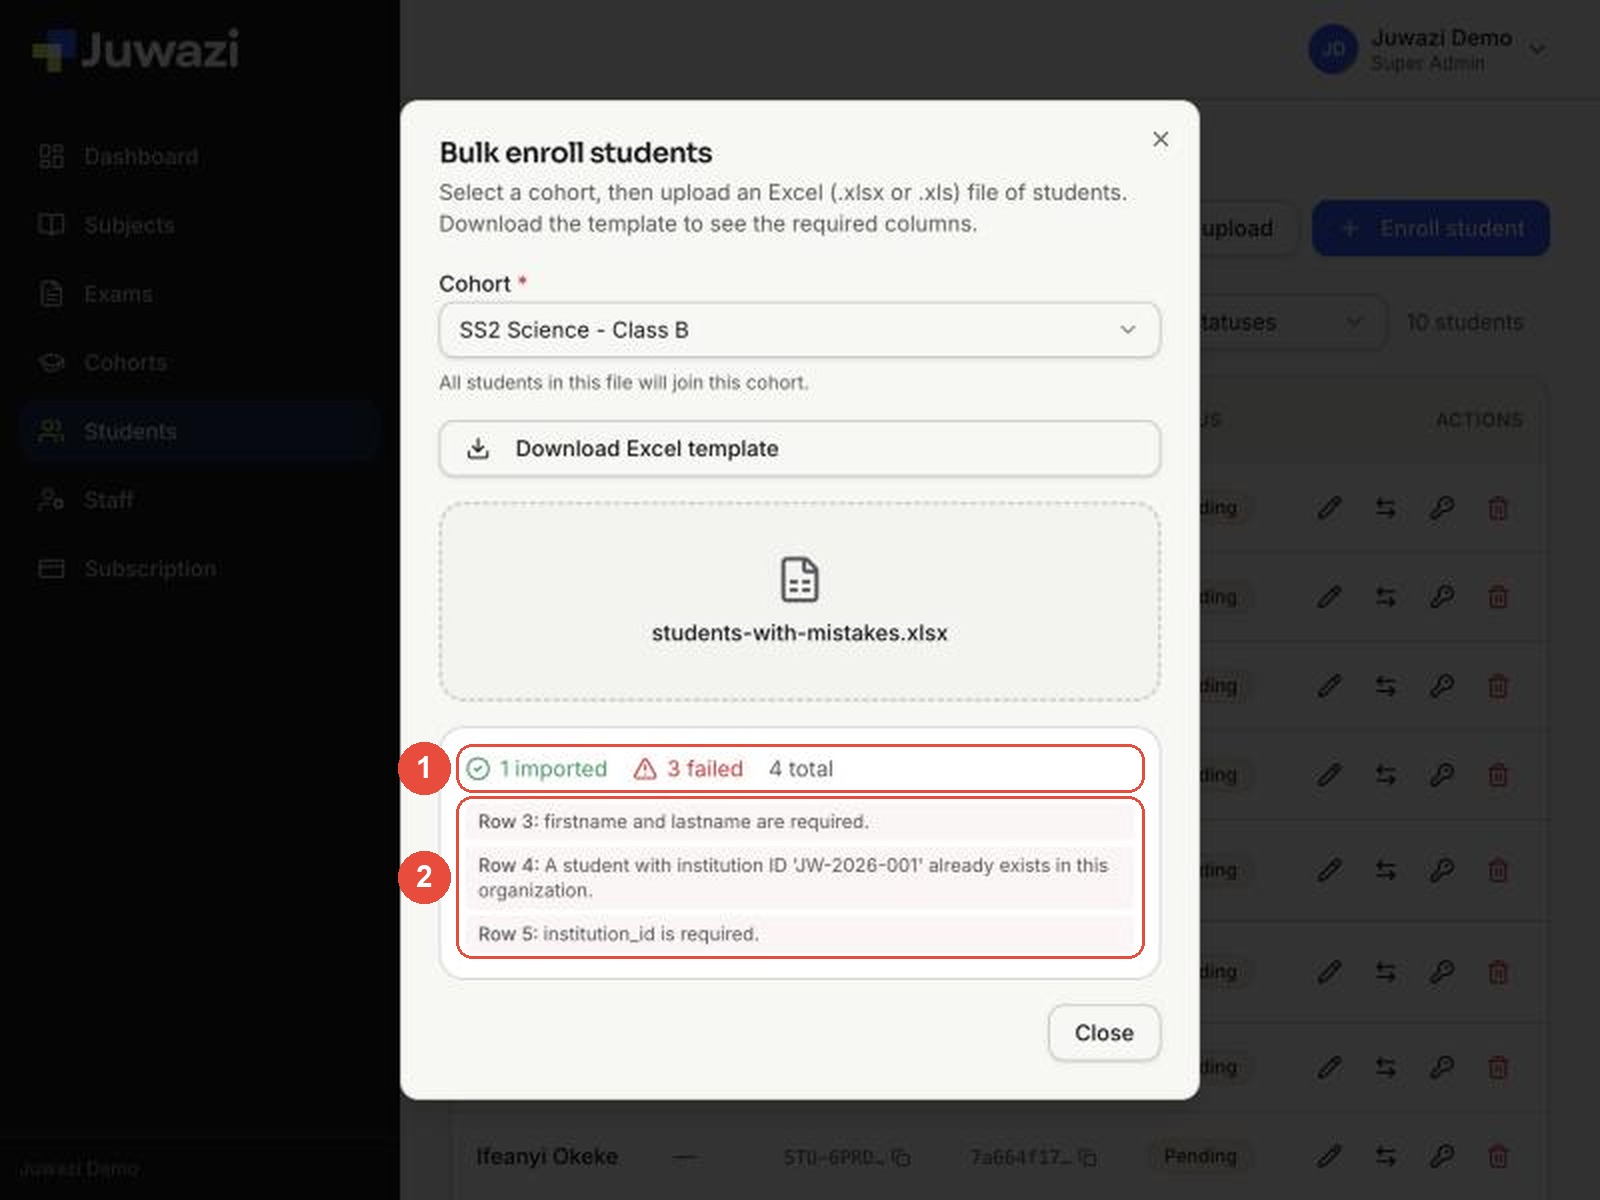Close the bulk enroll dialog with X
1600x1200 pixels.
click(1160, 139)
